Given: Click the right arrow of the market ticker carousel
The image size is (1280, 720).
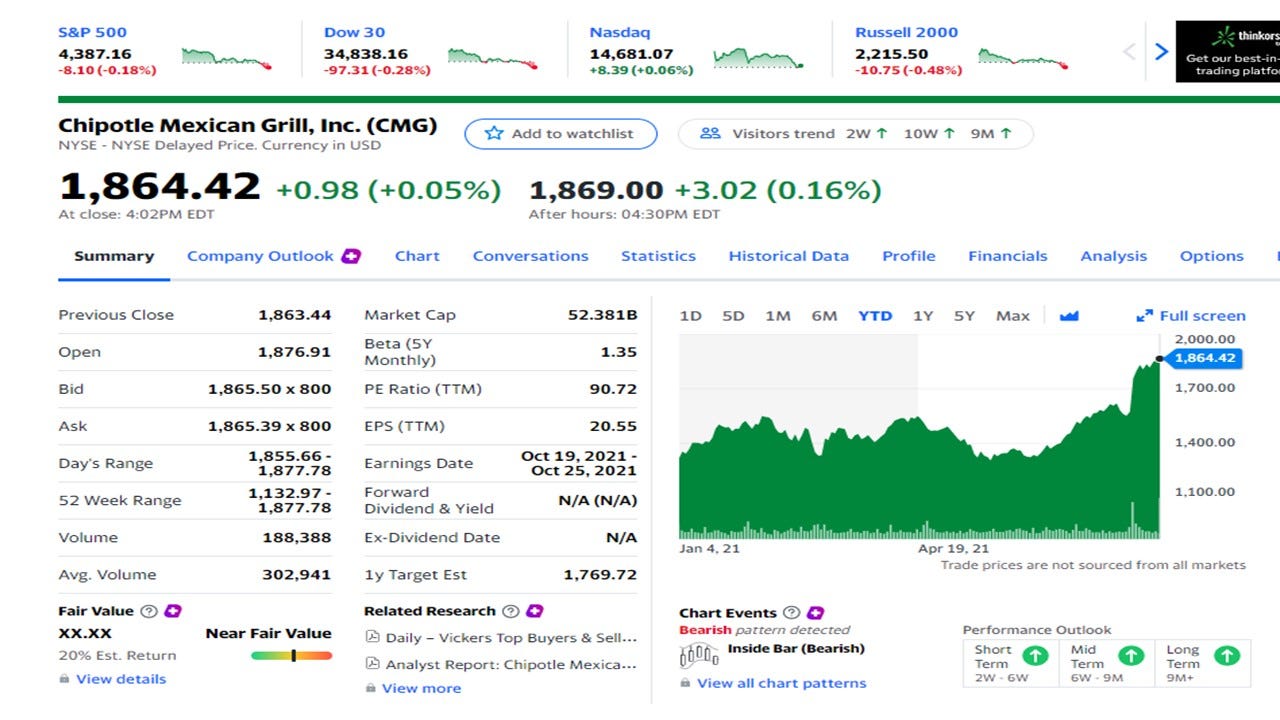Looking at the screenshot, I should pos(1161,51).
